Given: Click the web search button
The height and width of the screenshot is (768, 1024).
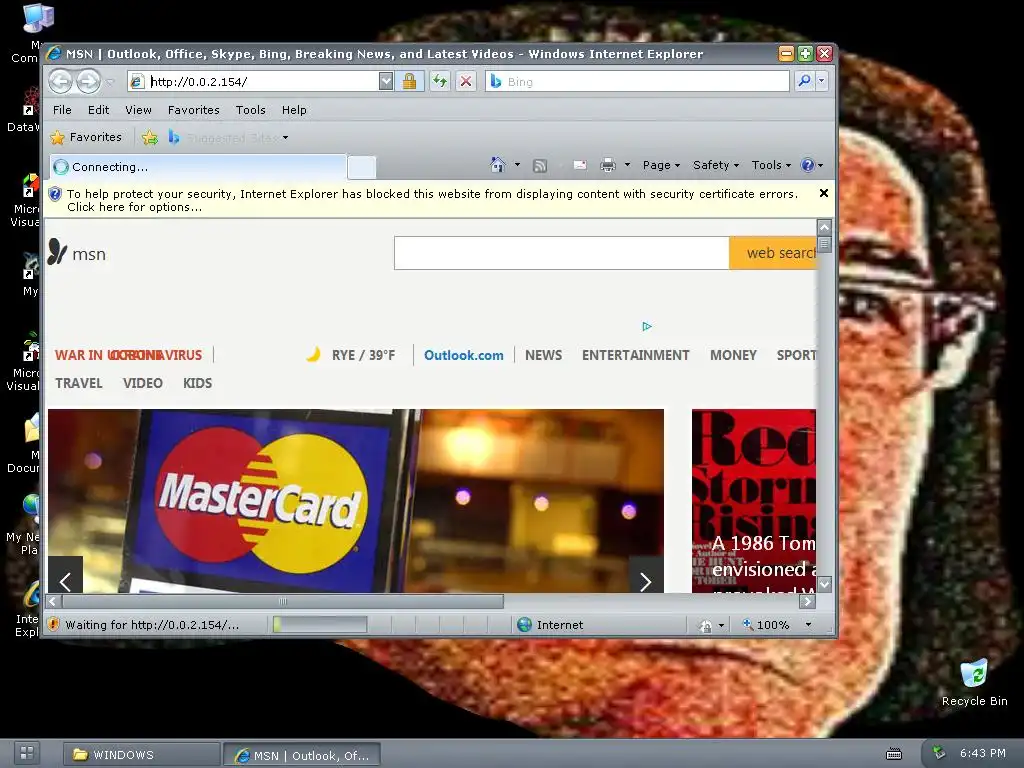Looking at the screenshot, I should 773,253.
